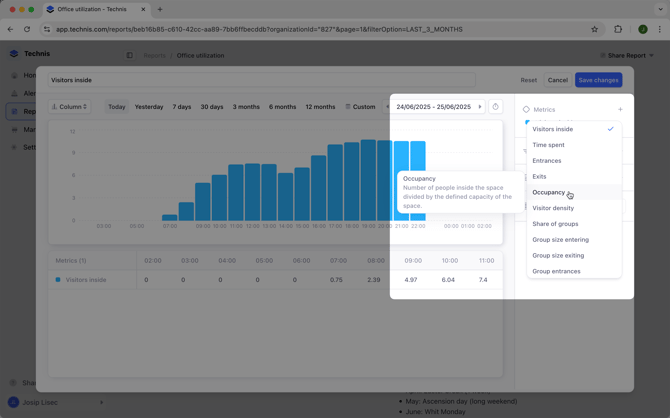Click the Technis logo in the sidebar
Screen dimensions: 670x418
tap(14, 54)
